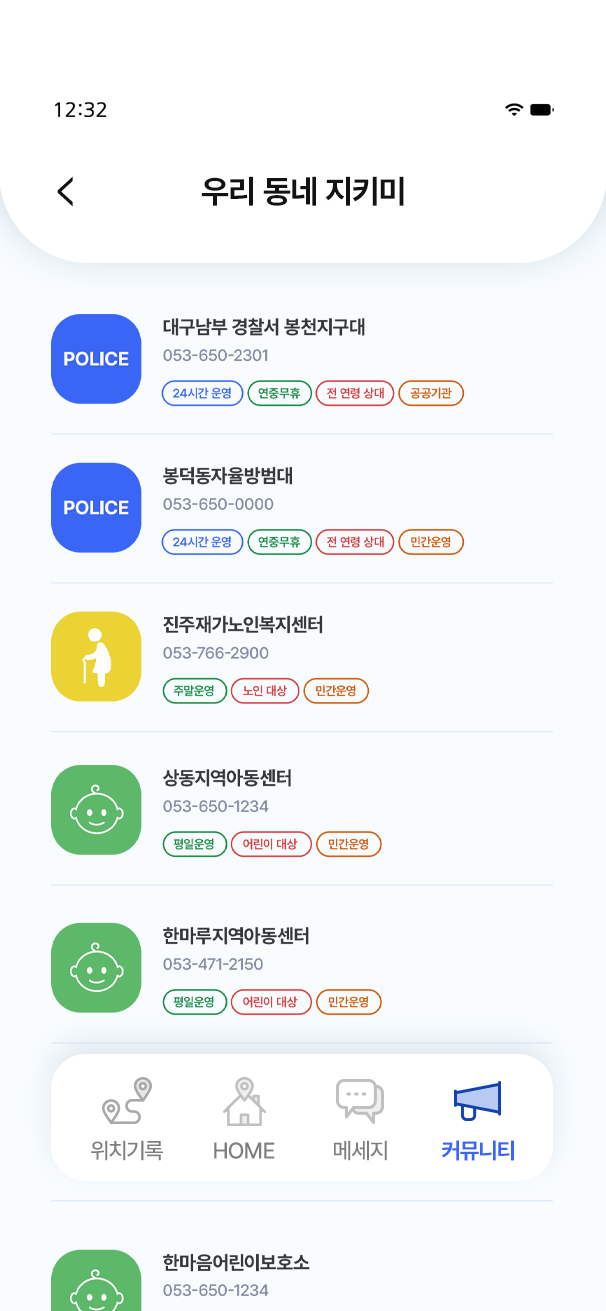
Task: Open the 대구남부 경찰서 봉천지구대 listing title
Action: pos(266,327)
